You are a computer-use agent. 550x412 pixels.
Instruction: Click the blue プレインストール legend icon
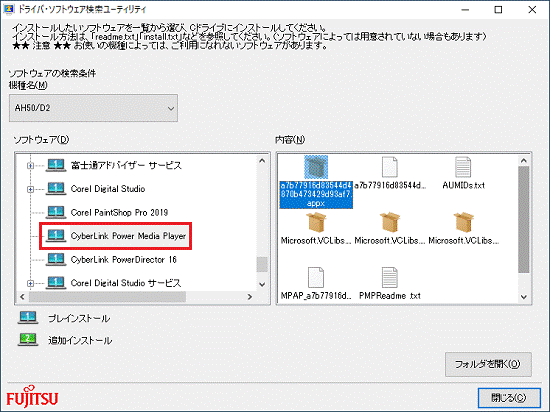point(28,318)
